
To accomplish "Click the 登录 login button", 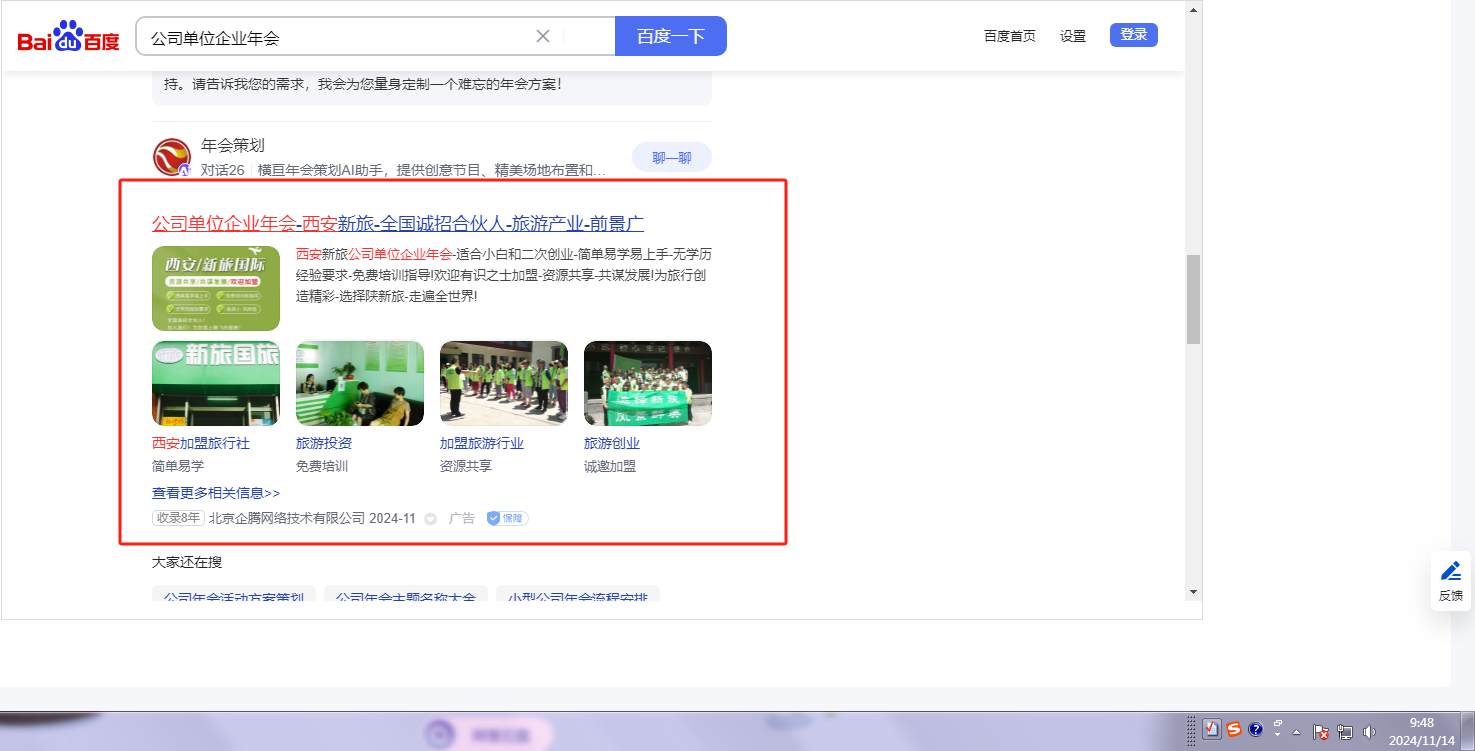I will 1134,35.
